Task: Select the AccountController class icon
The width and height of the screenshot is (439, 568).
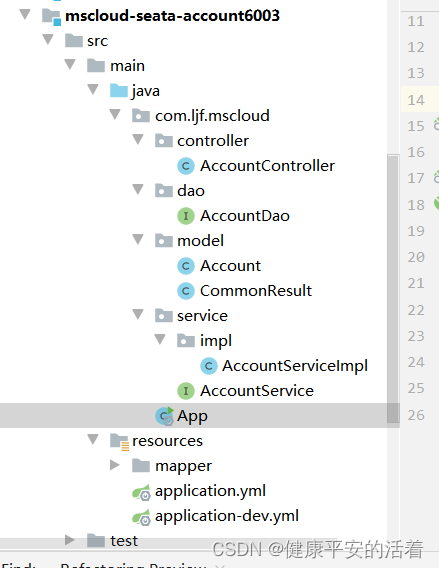Action: pyautogui.click(x=186, y=166)
